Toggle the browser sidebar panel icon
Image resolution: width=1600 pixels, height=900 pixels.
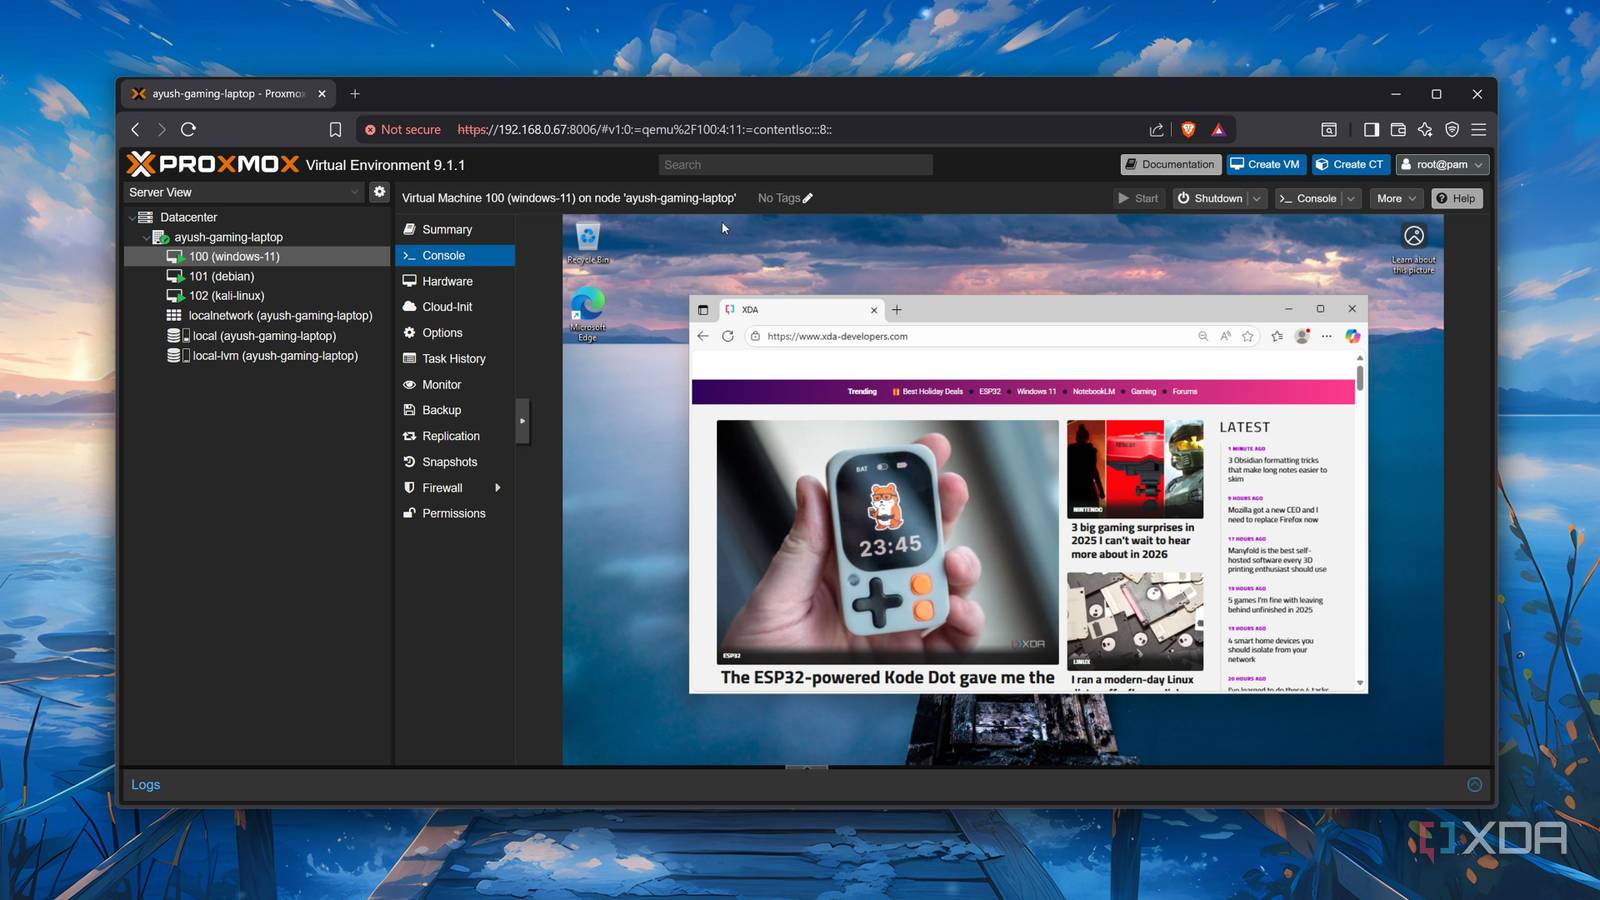1371,129
